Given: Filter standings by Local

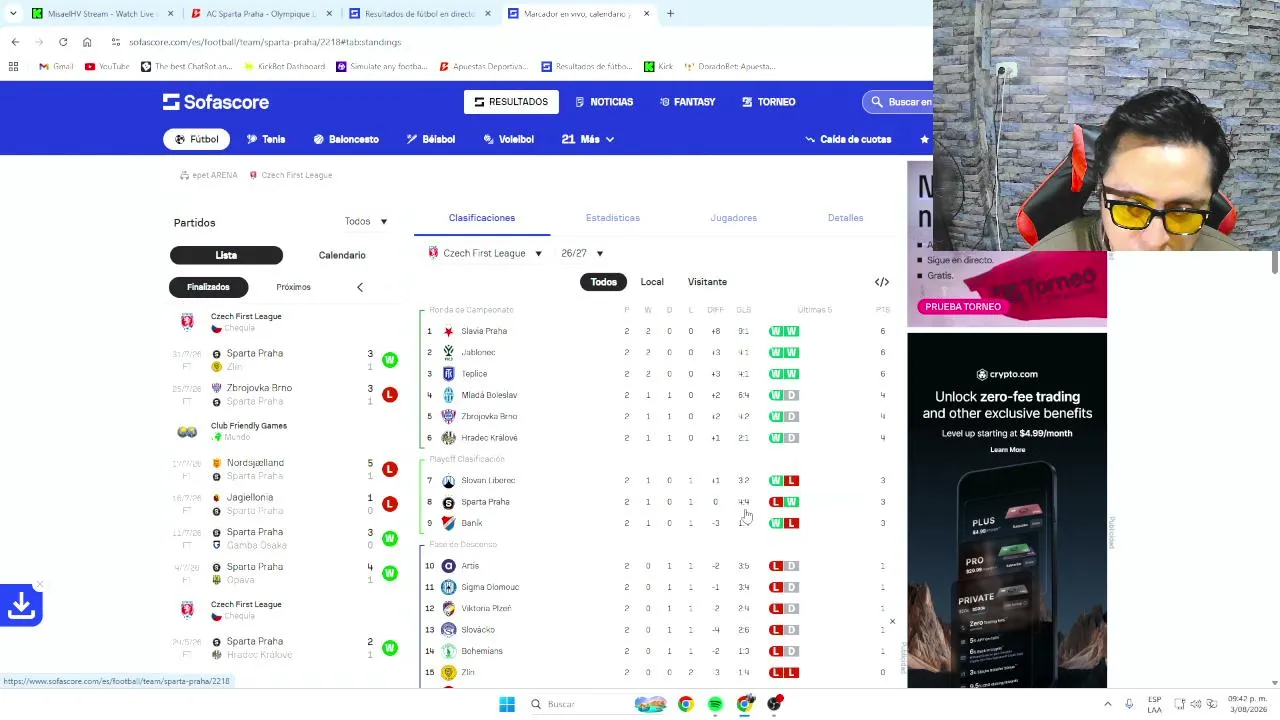Looking at the screenshot, I should [652, 282].
